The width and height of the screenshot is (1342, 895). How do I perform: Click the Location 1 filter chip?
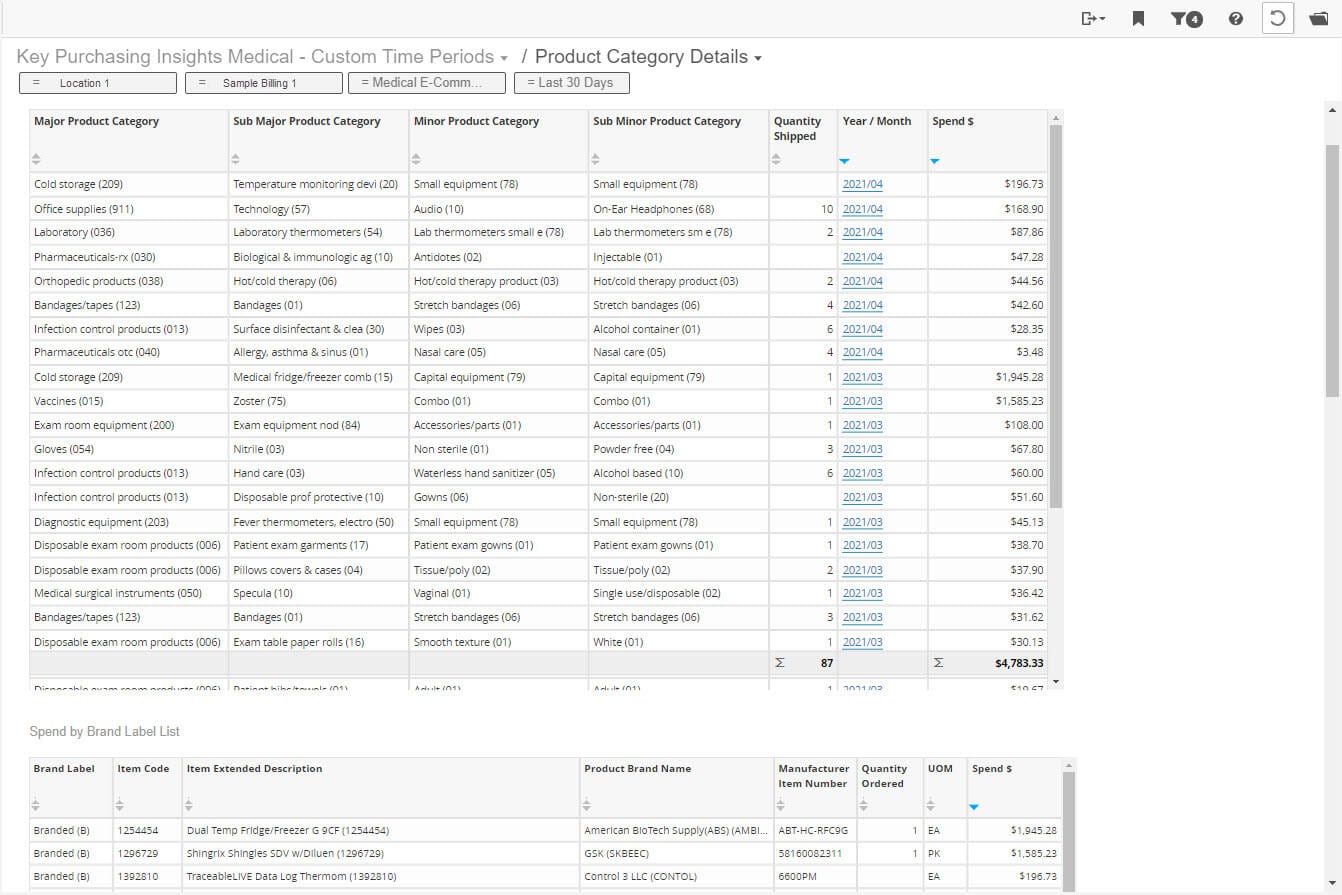pyautogui.click(x=97, y=83)
